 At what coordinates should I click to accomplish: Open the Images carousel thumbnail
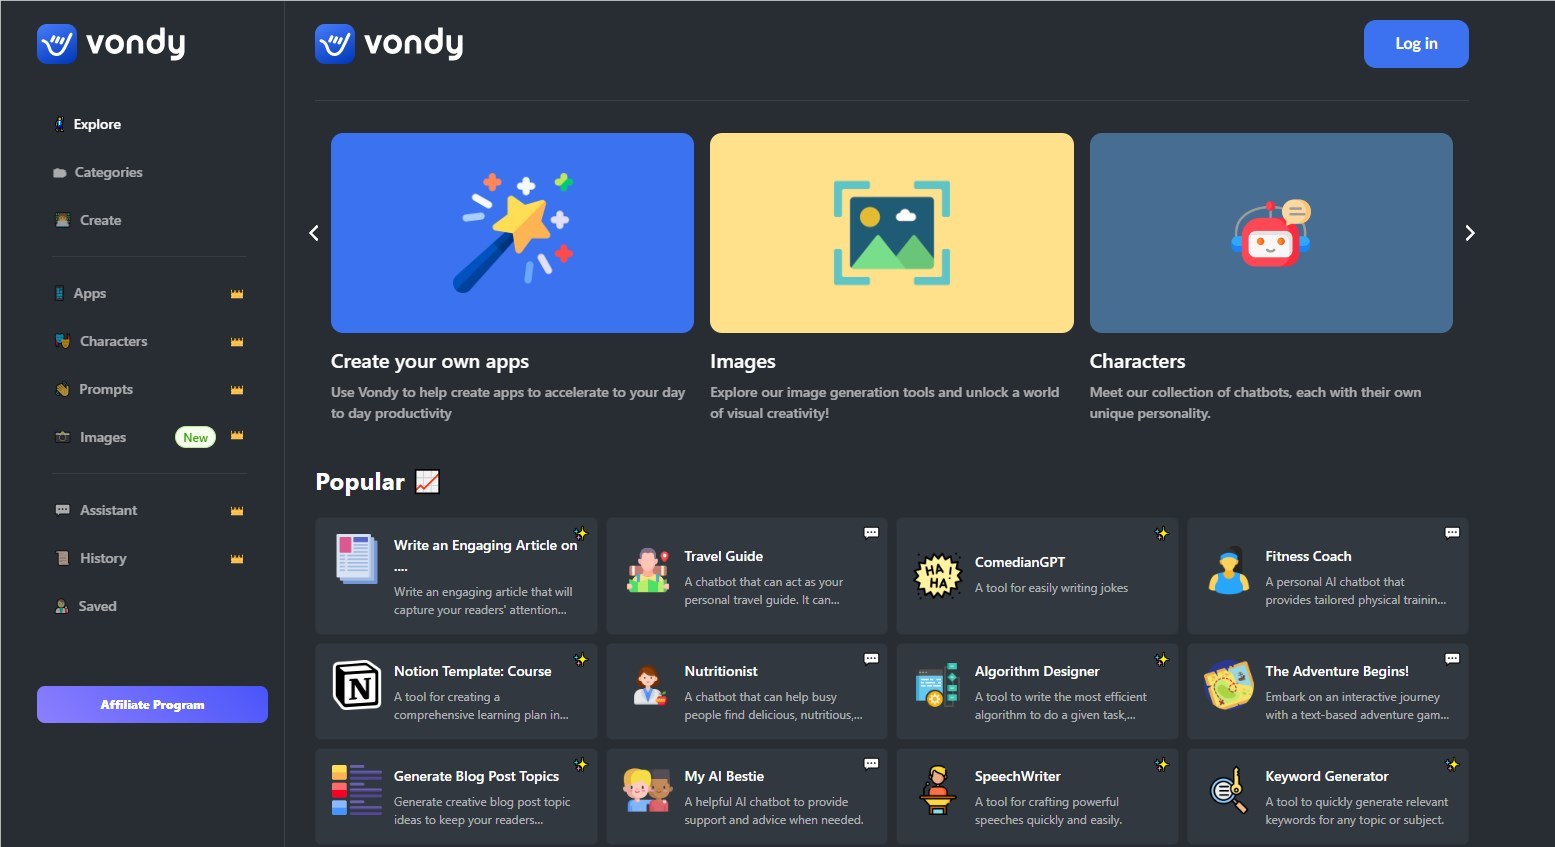(892, 233)
